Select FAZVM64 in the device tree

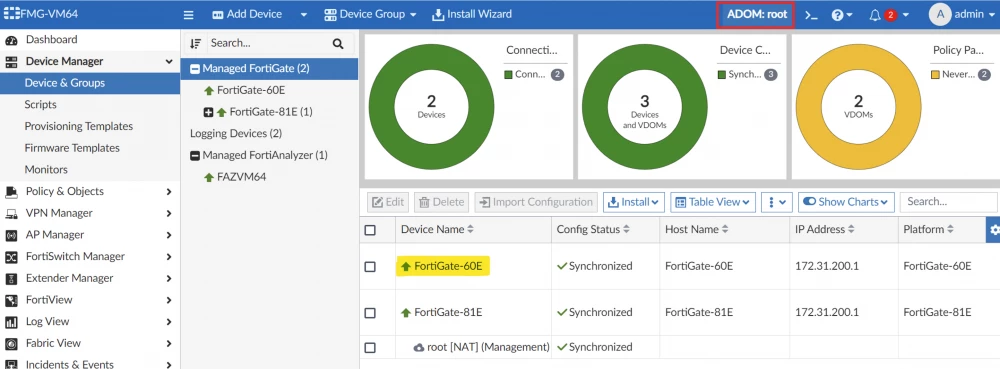(x=241, y=177)
